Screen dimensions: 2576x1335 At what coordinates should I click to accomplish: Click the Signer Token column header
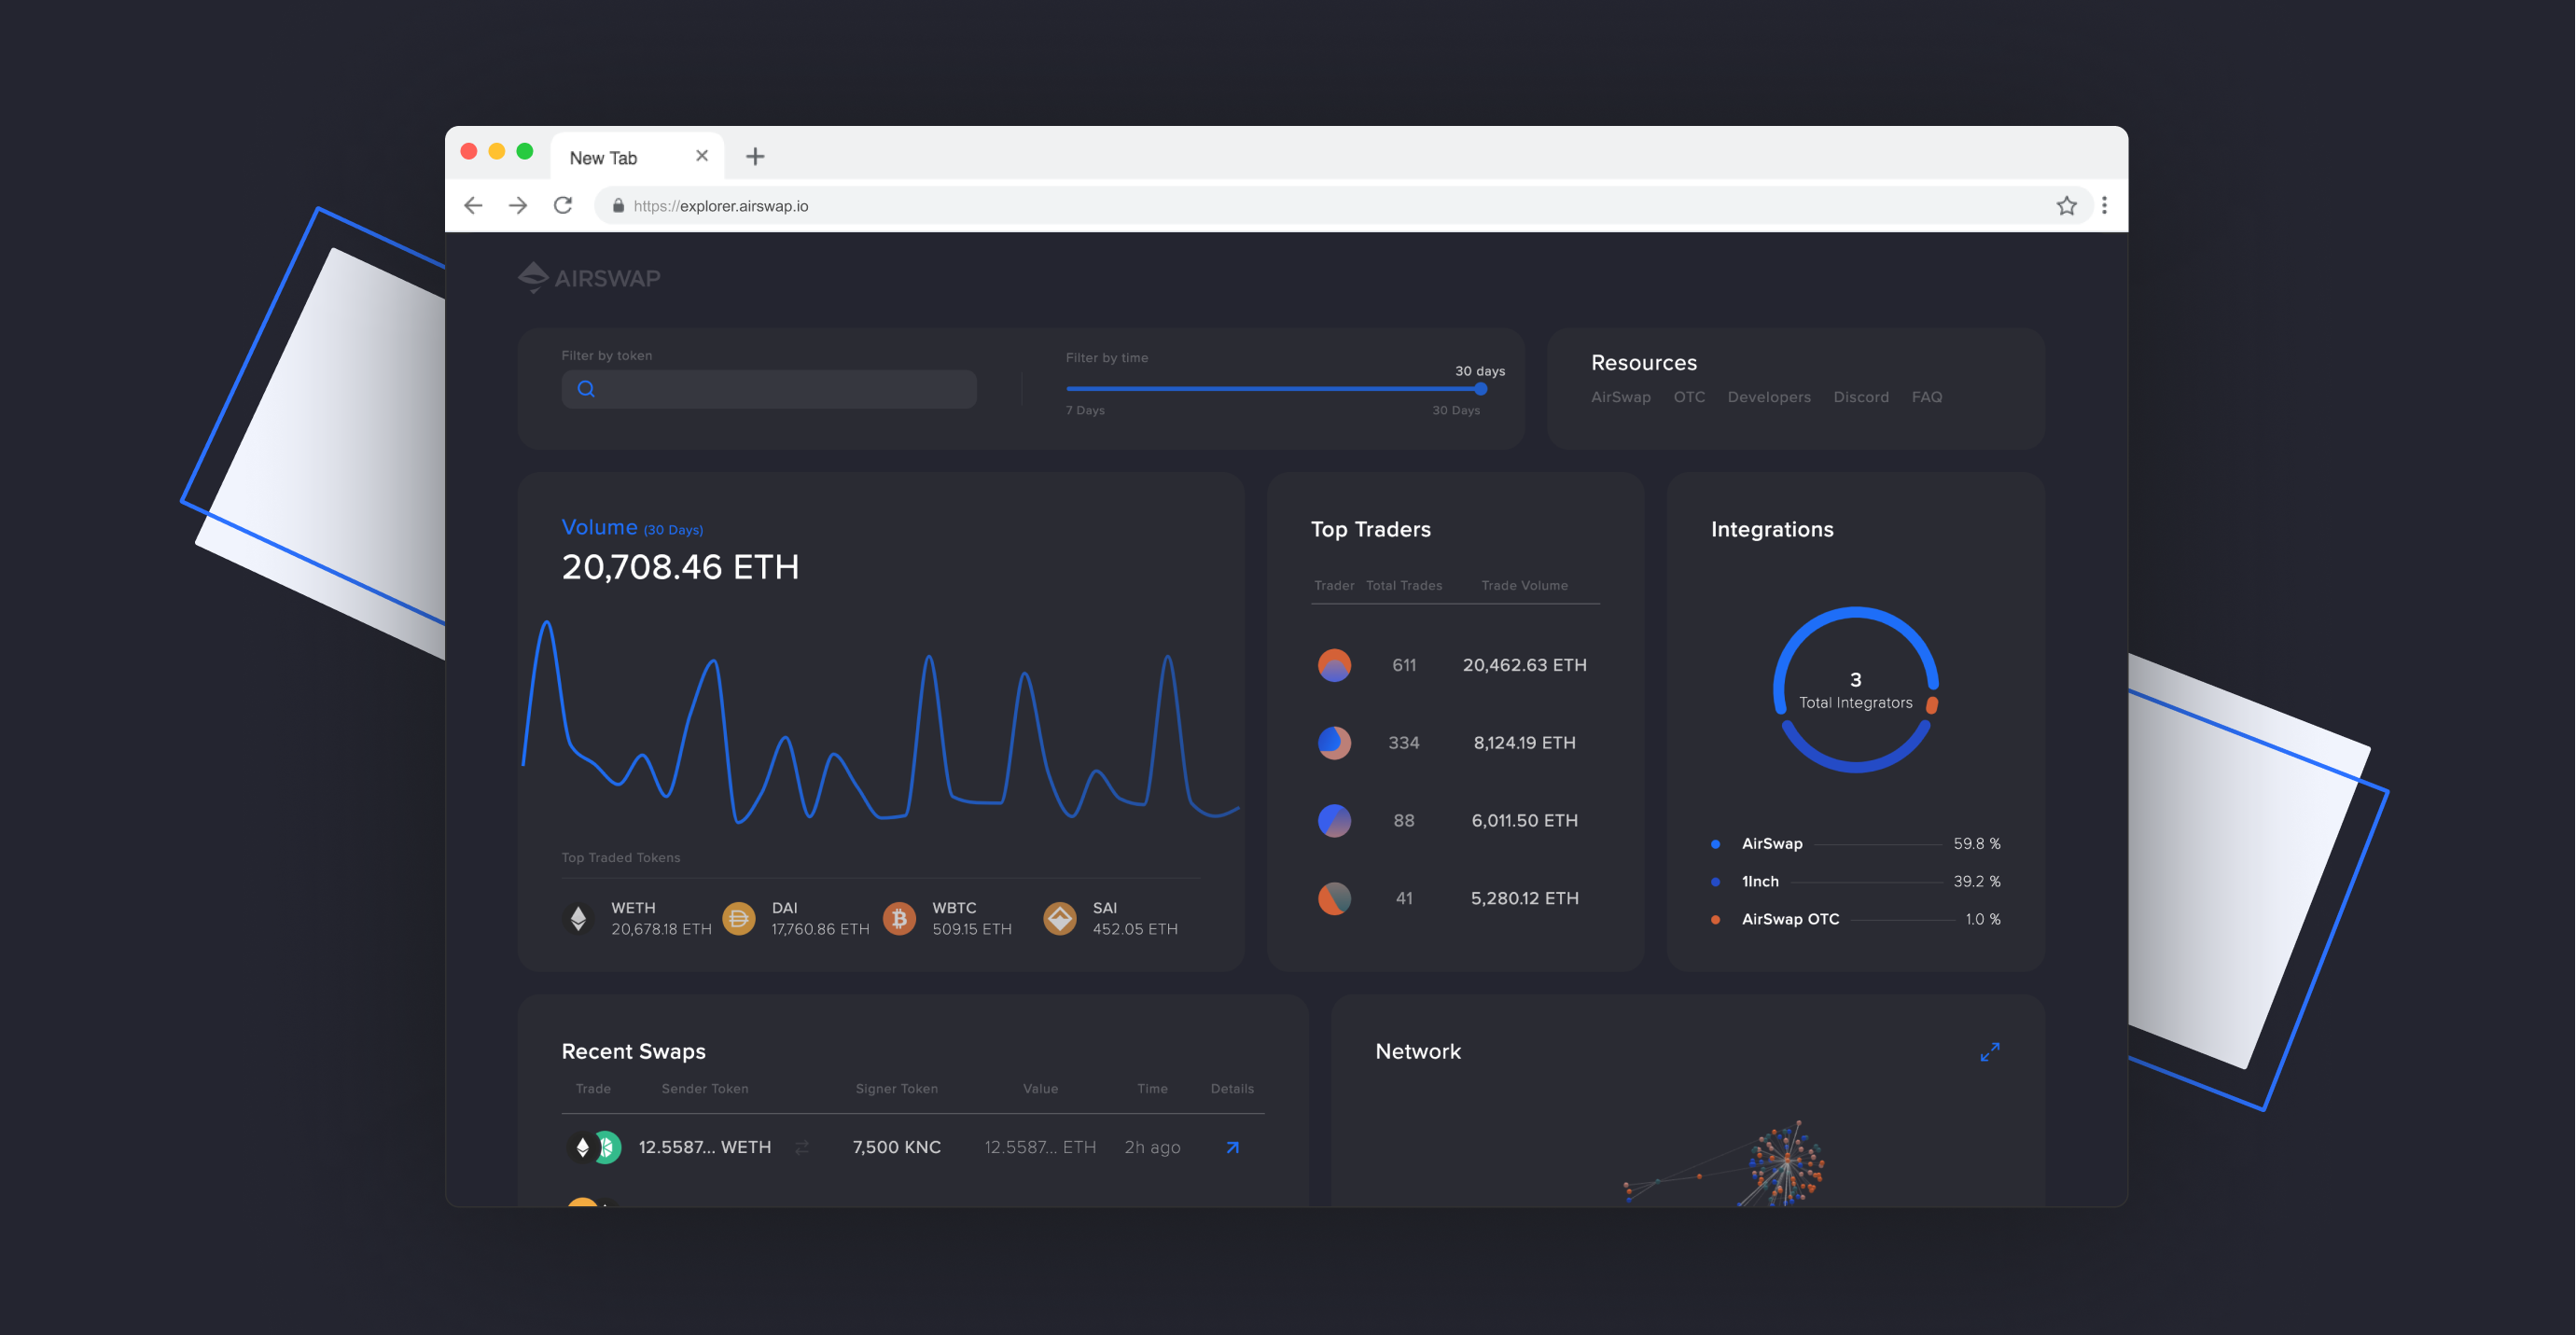897,1089
